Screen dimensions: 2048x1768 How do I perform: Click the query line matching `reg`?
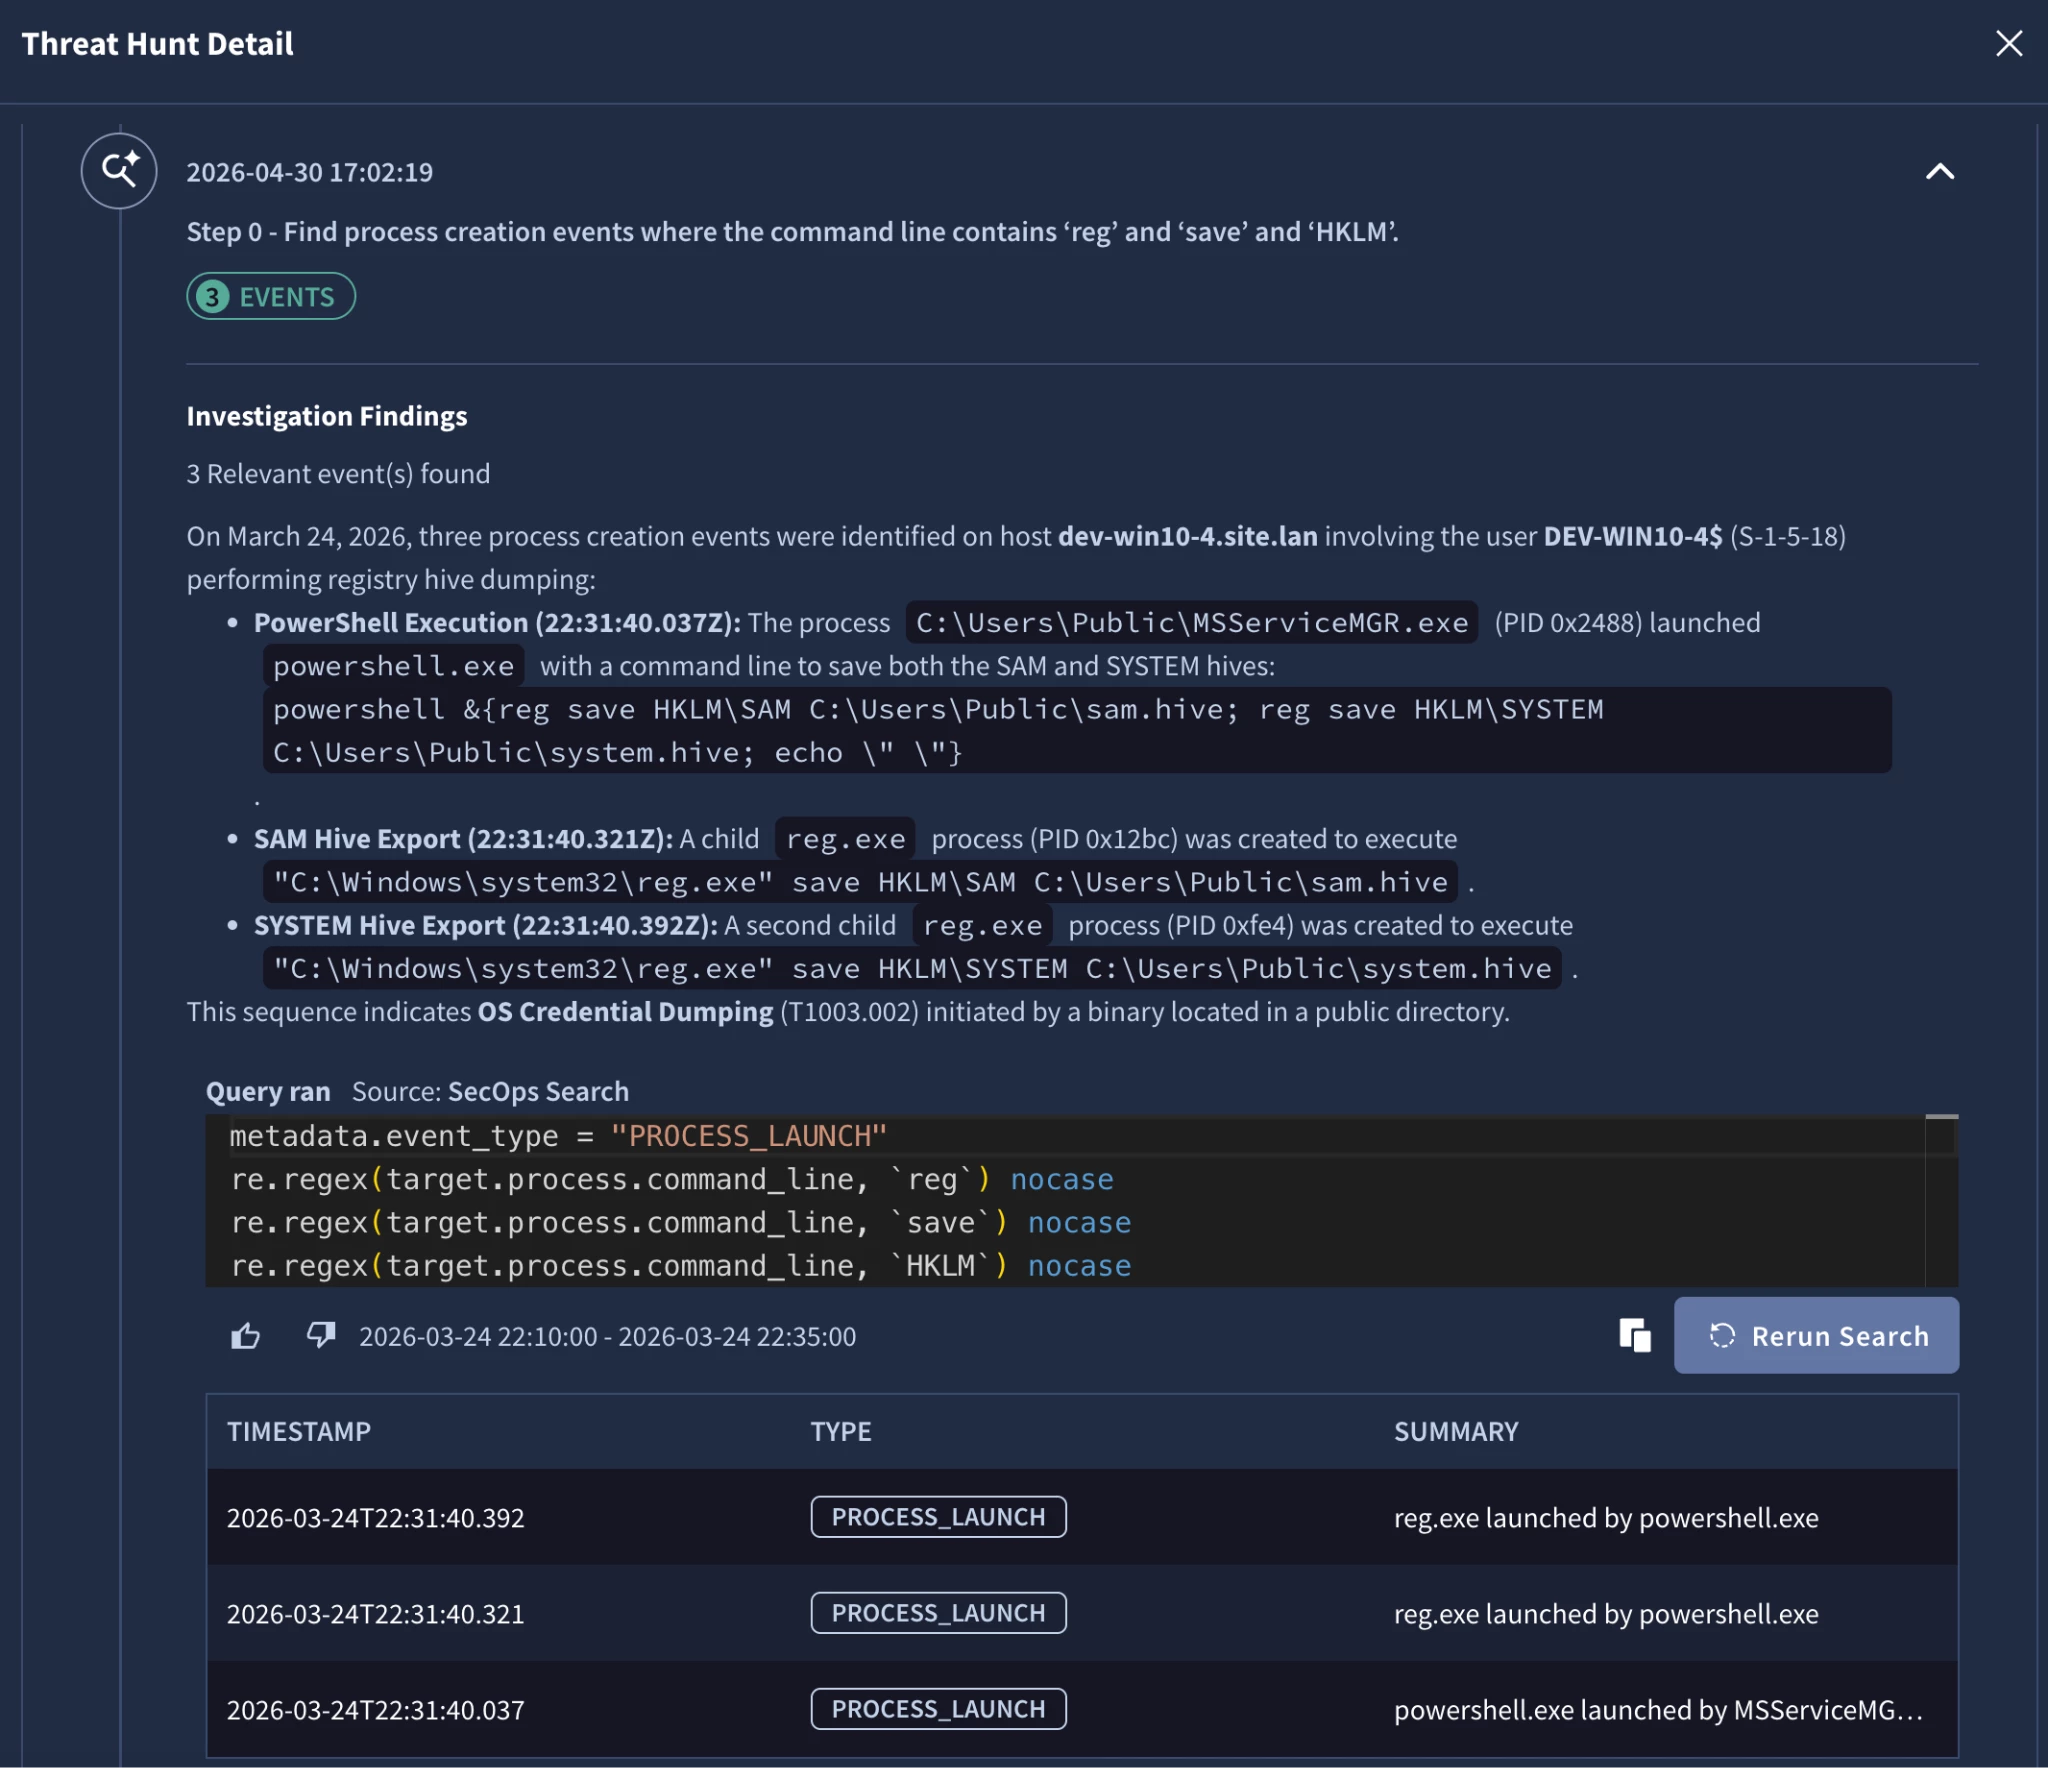coord(672,1179)
